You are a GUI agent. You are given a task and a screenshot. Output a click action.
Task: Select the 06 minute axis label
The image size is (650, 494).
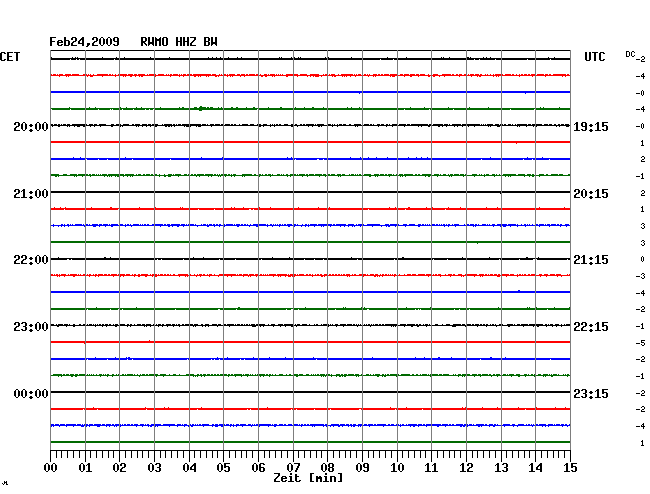coord(258,468)
